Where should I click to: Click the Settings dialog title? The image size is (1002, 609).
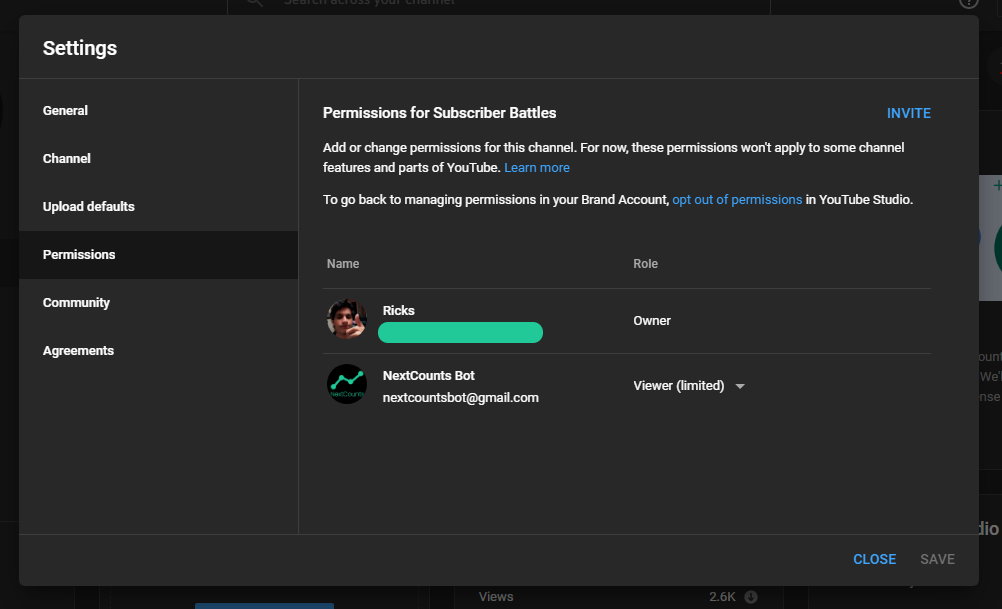pyautogui.click(x=80, y=48)
